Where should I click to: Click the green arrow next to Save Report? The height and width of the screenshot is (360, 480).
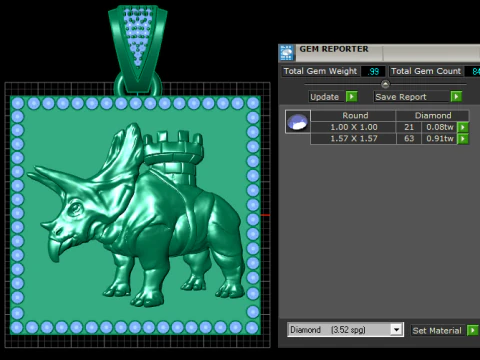[456, 97]
